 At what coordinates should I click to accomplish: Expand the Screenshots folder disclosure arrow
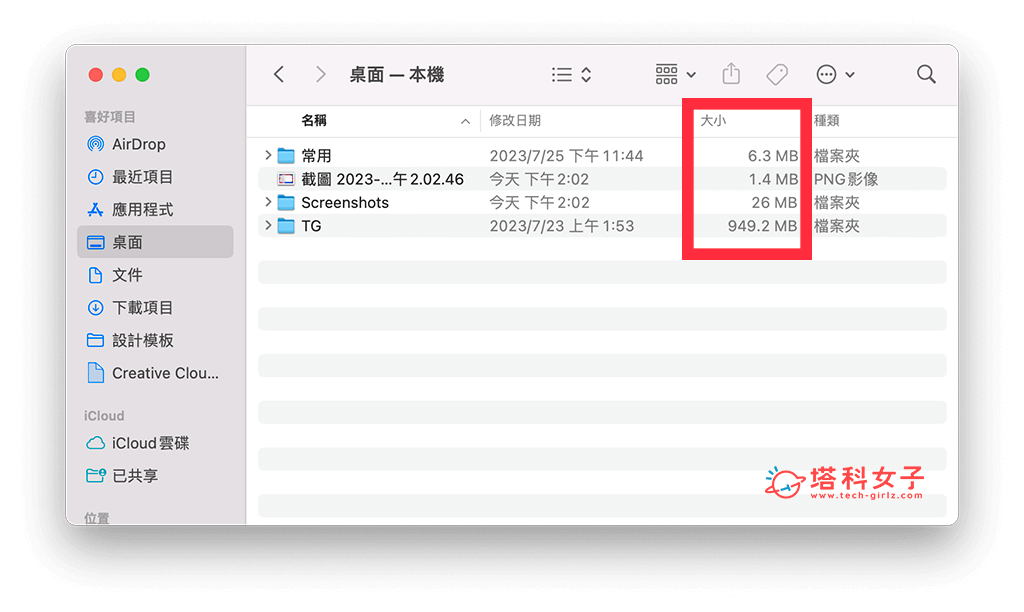268,202
